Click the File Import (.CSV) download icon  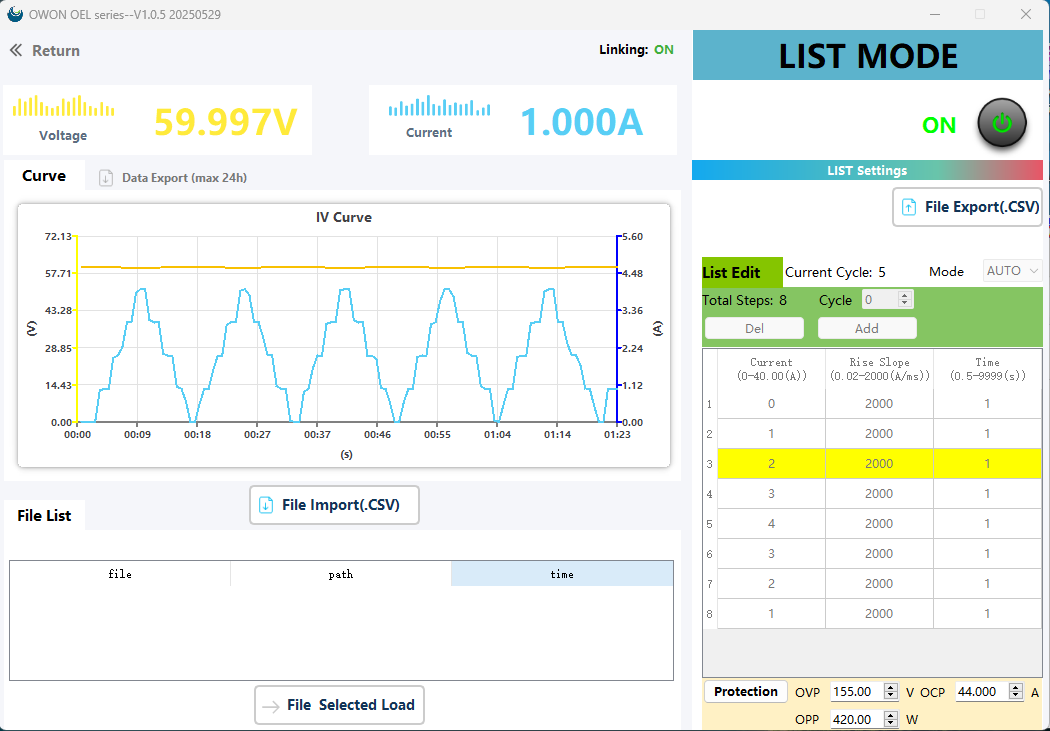pyautogui.click(x=266, y=505)
